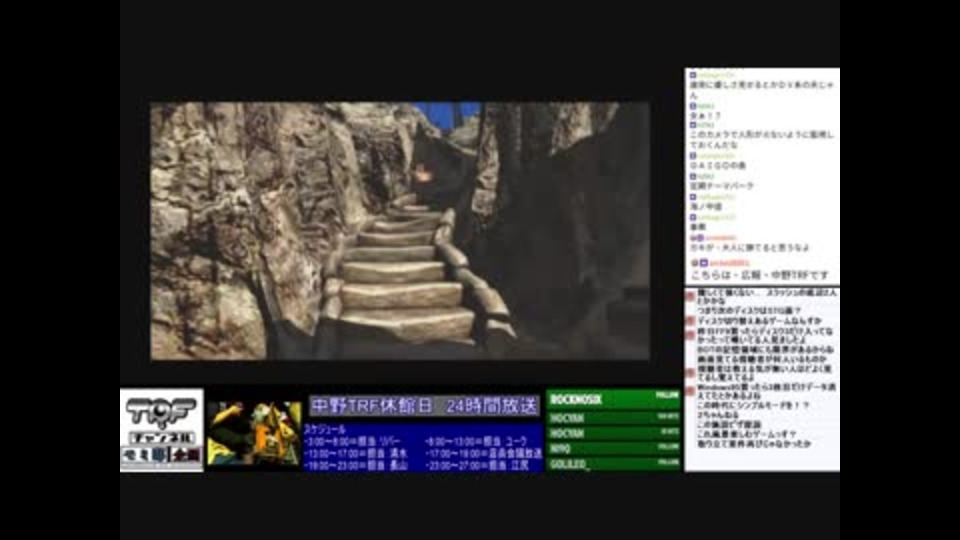
Task: Click user badge above 'こちらは・広報・中野TRFです' message
Action: tap(703, 263)
